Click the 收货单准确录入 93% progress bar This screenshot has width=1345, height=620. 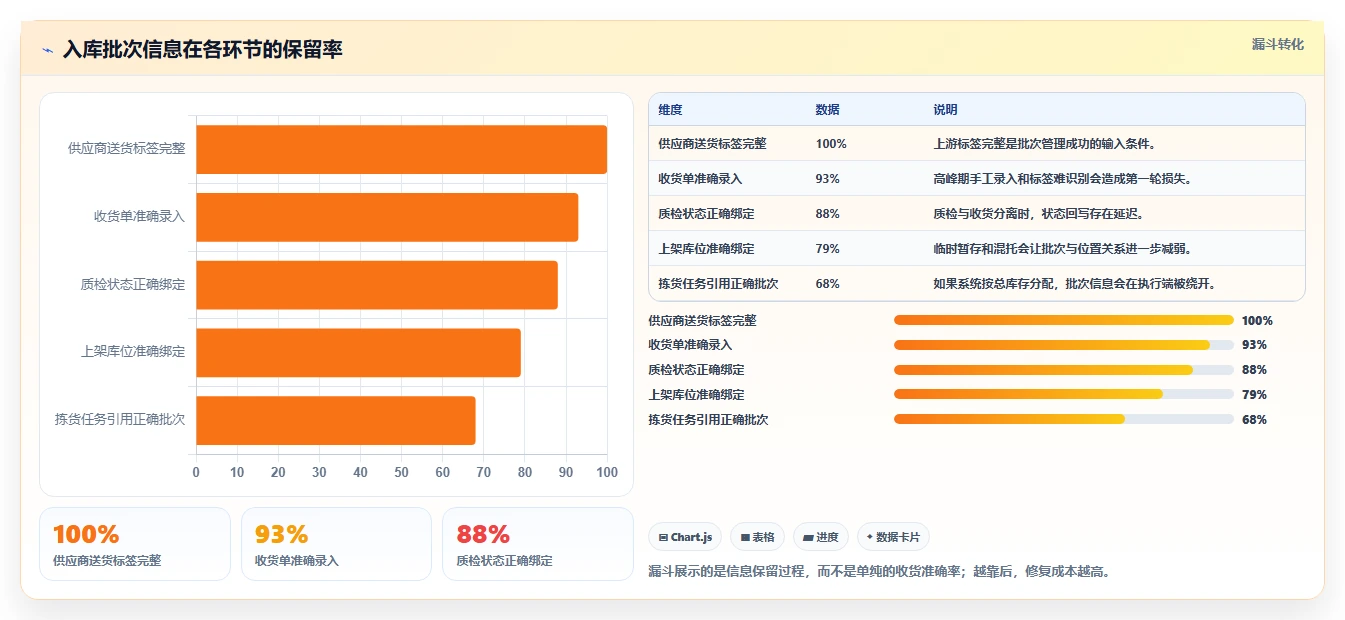tap(1063, 345)
